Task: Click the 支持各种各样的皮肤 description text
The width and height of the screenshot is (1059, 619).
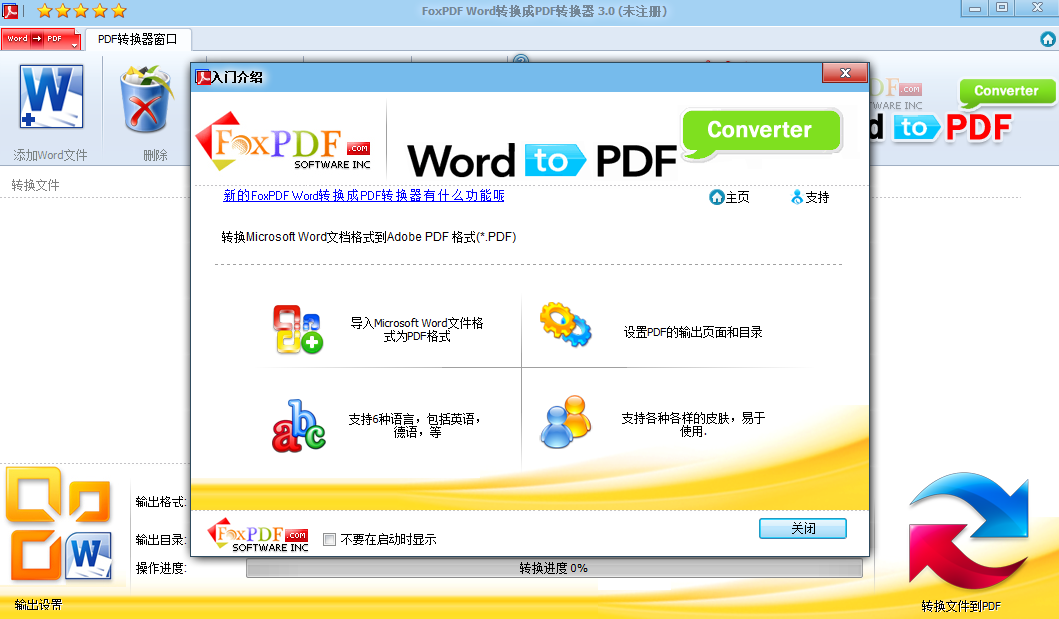Action: [x=693, y=425]
